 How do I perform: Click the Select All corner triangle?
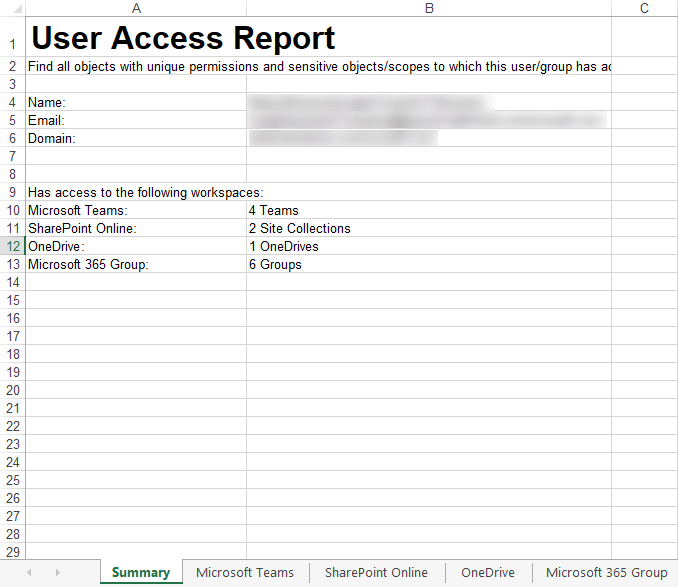(x=16, y=8)
